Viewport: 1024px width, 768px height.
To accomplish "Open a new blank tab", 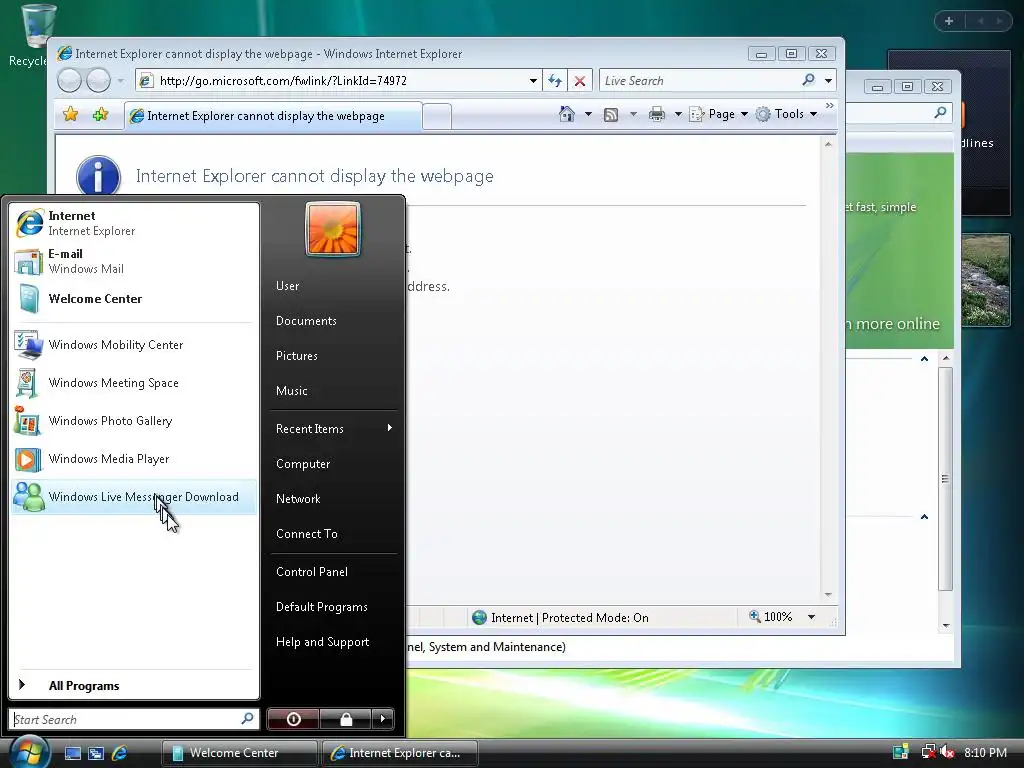I will [x=437, y=116].
